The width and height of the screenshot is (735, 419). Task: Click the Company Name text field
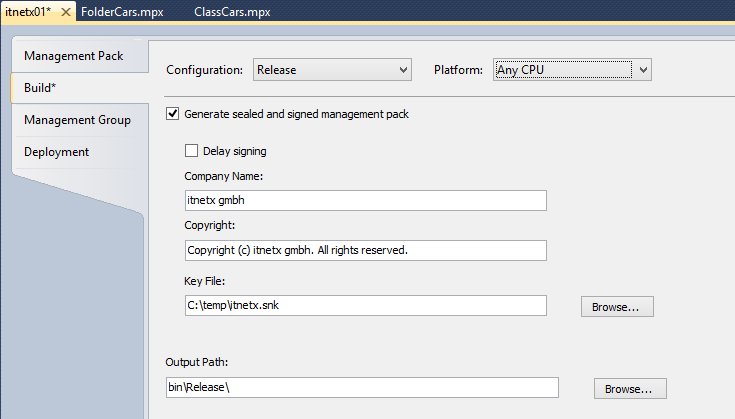(365, 200)
